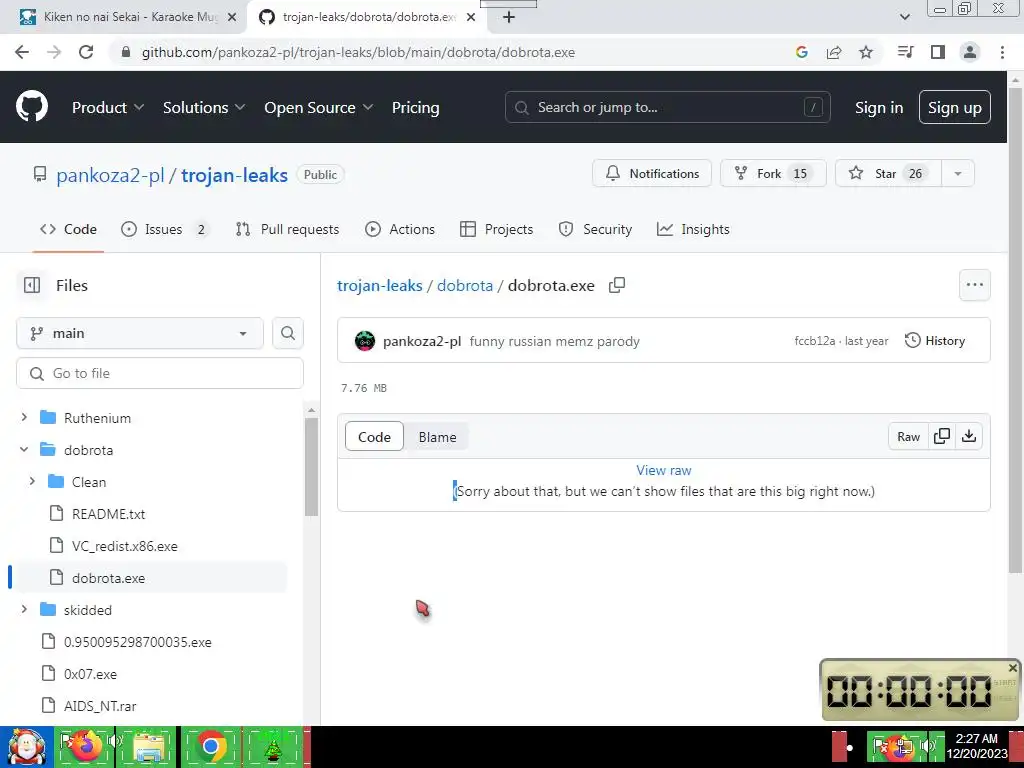The height and width of the screenshot is (768, 1024).
Task: Select the Blame view toggle
Action: click(x=437, y=437)
